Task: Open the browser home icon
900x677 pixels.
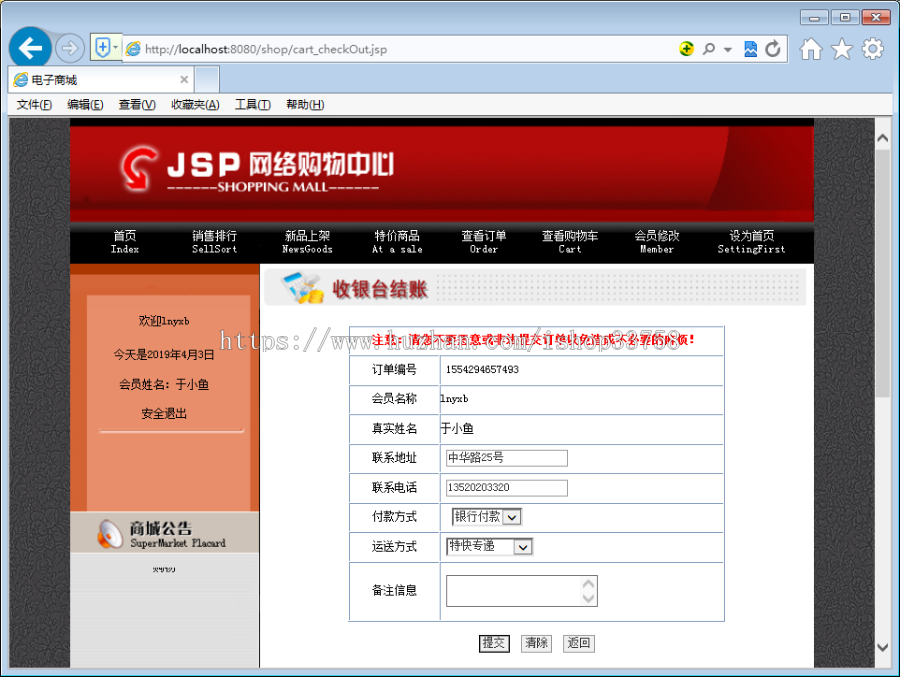Action: [x=811, y=49]
